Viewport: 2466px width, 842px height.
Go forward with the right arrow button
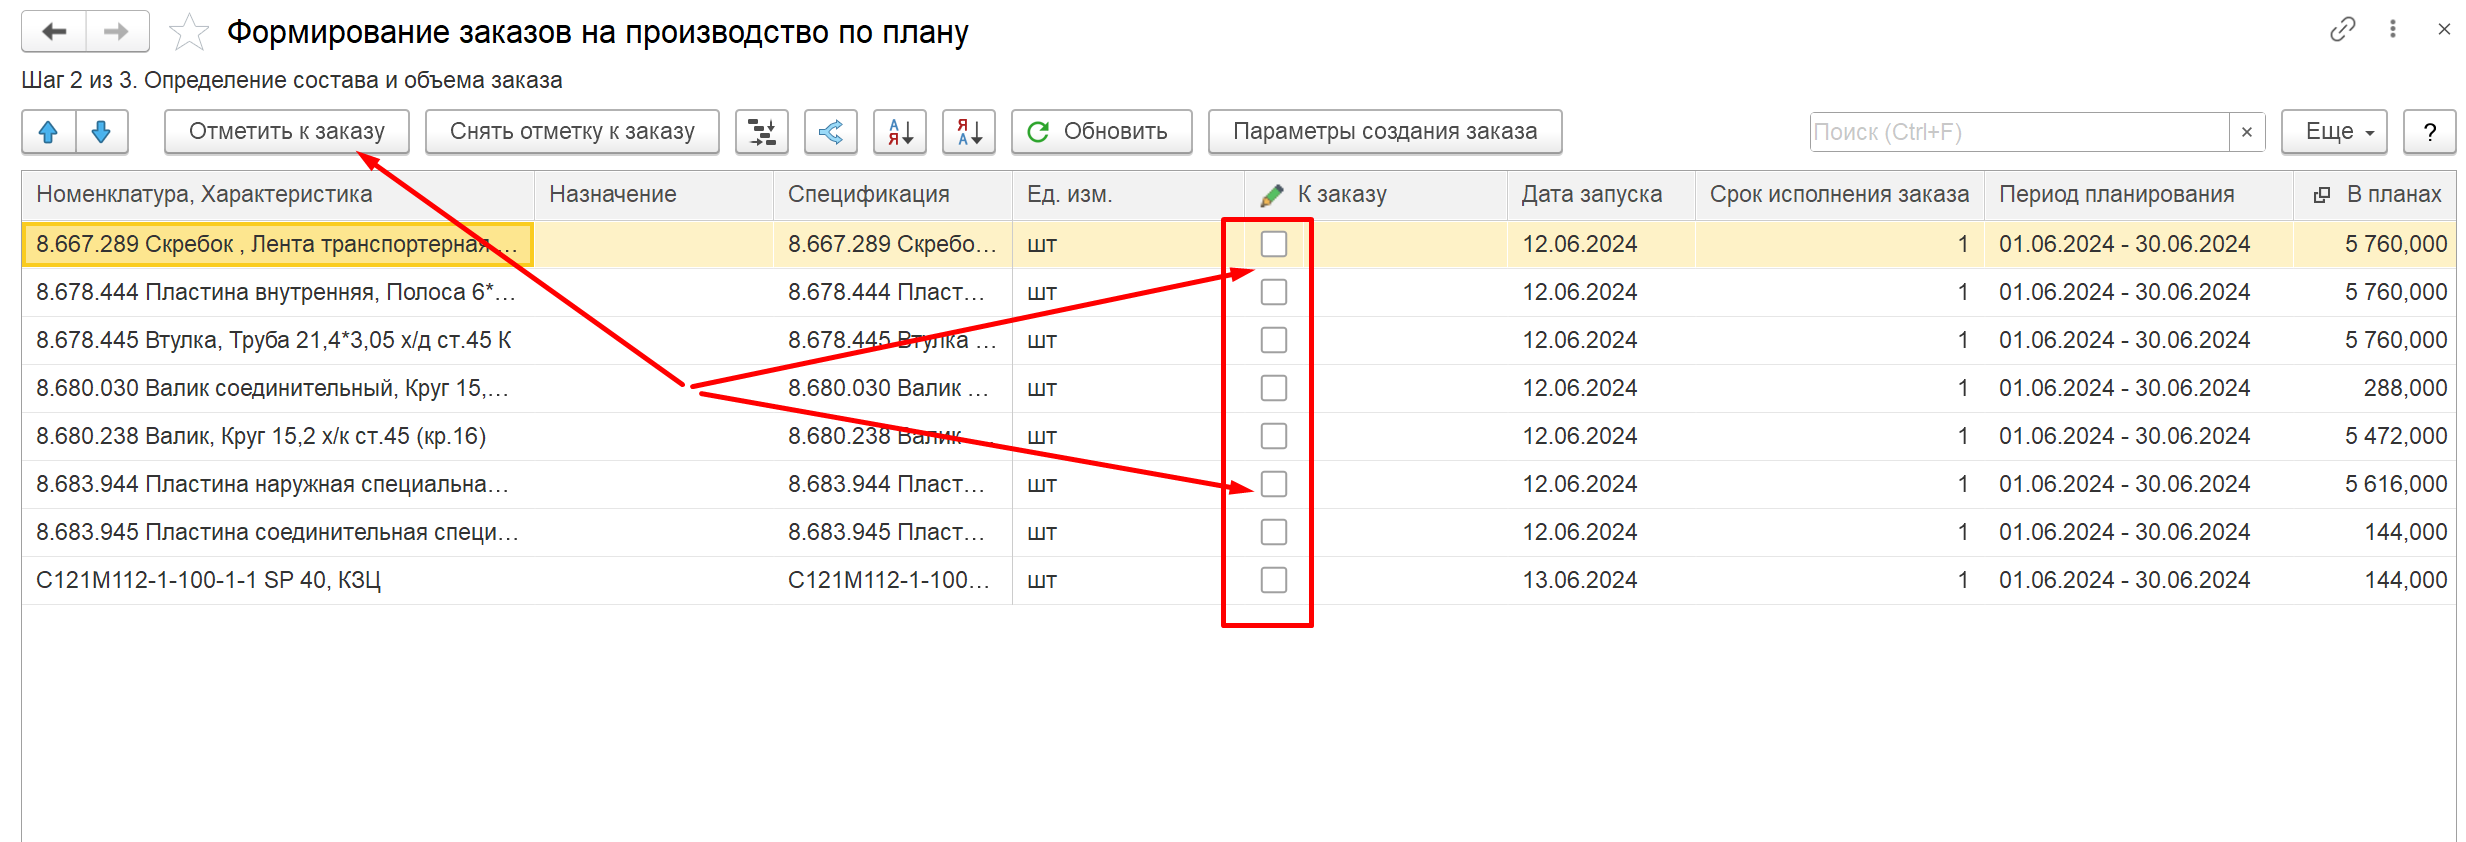[x=117, y=31]
